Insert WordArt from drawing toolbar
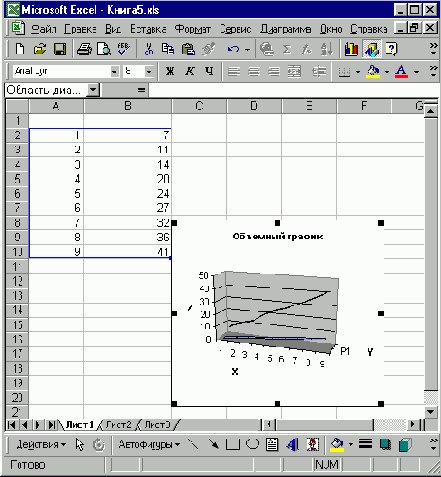The width and height of the screenshot is (441, 477). (x=293, y=444)
